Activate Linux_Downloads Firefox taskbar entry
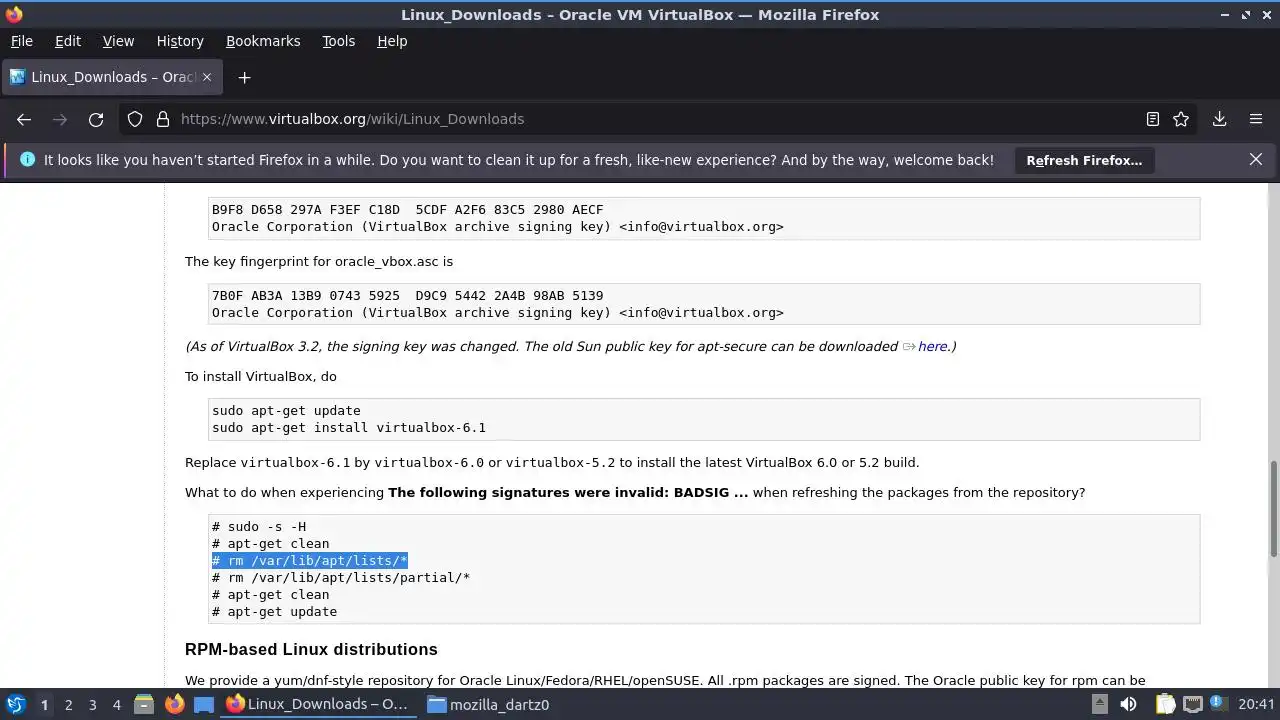The image size is (1280, 720). tap(318, 704)
